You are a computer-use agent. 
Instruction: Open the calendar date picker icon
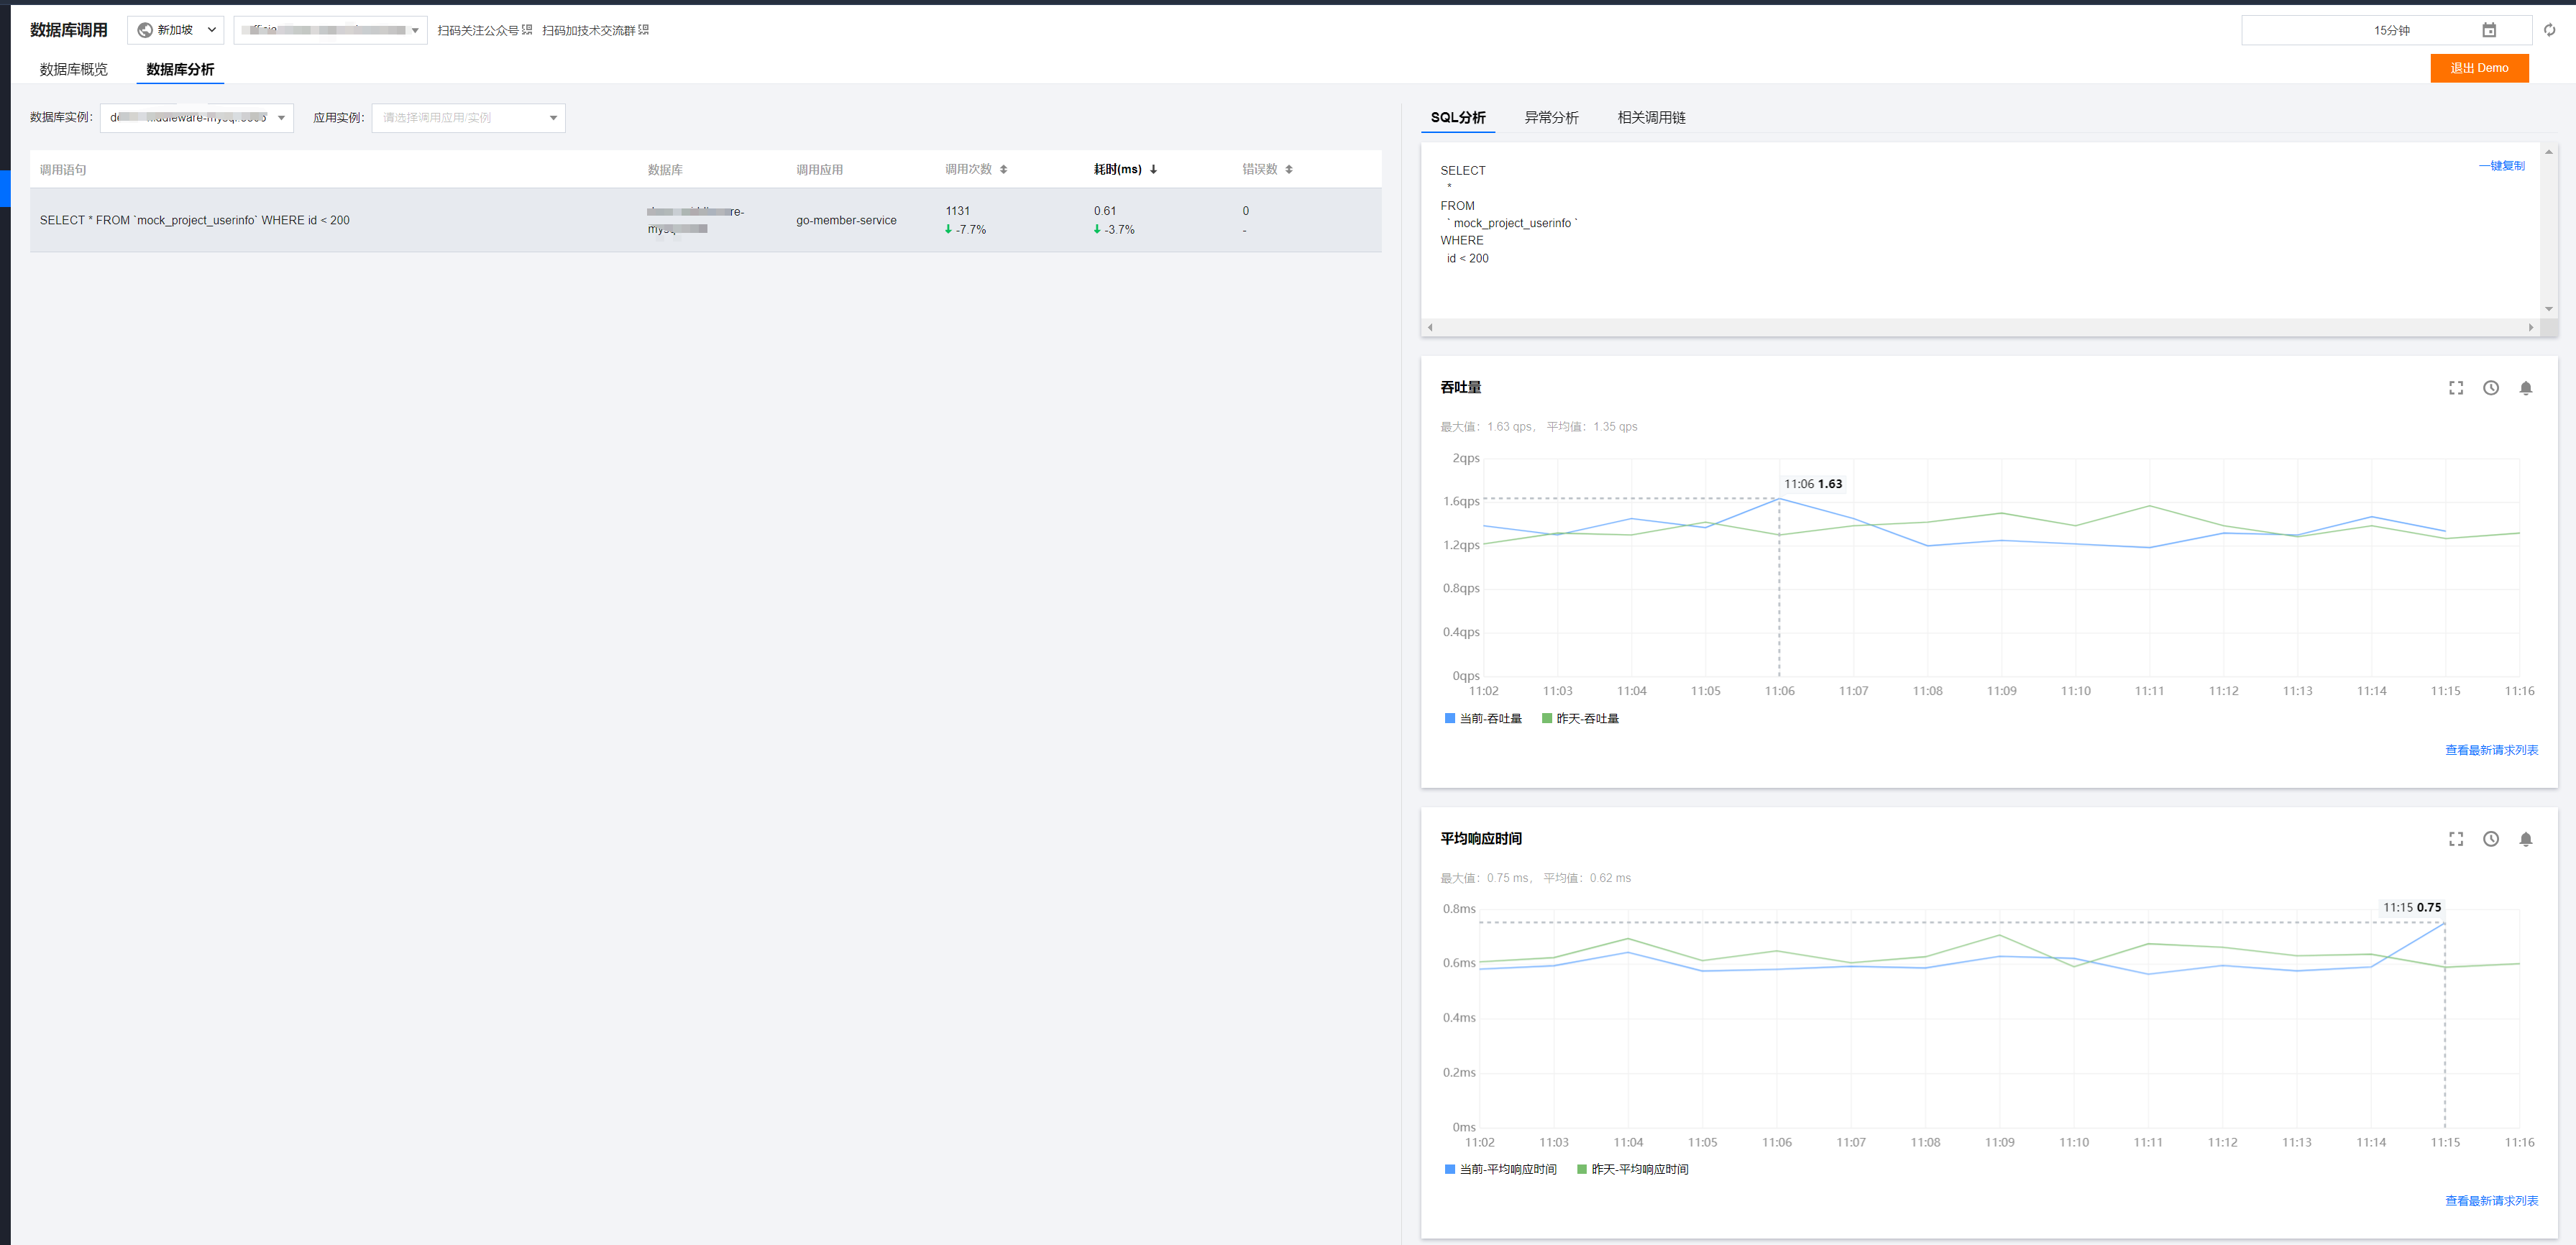(x=2489, y=30)
